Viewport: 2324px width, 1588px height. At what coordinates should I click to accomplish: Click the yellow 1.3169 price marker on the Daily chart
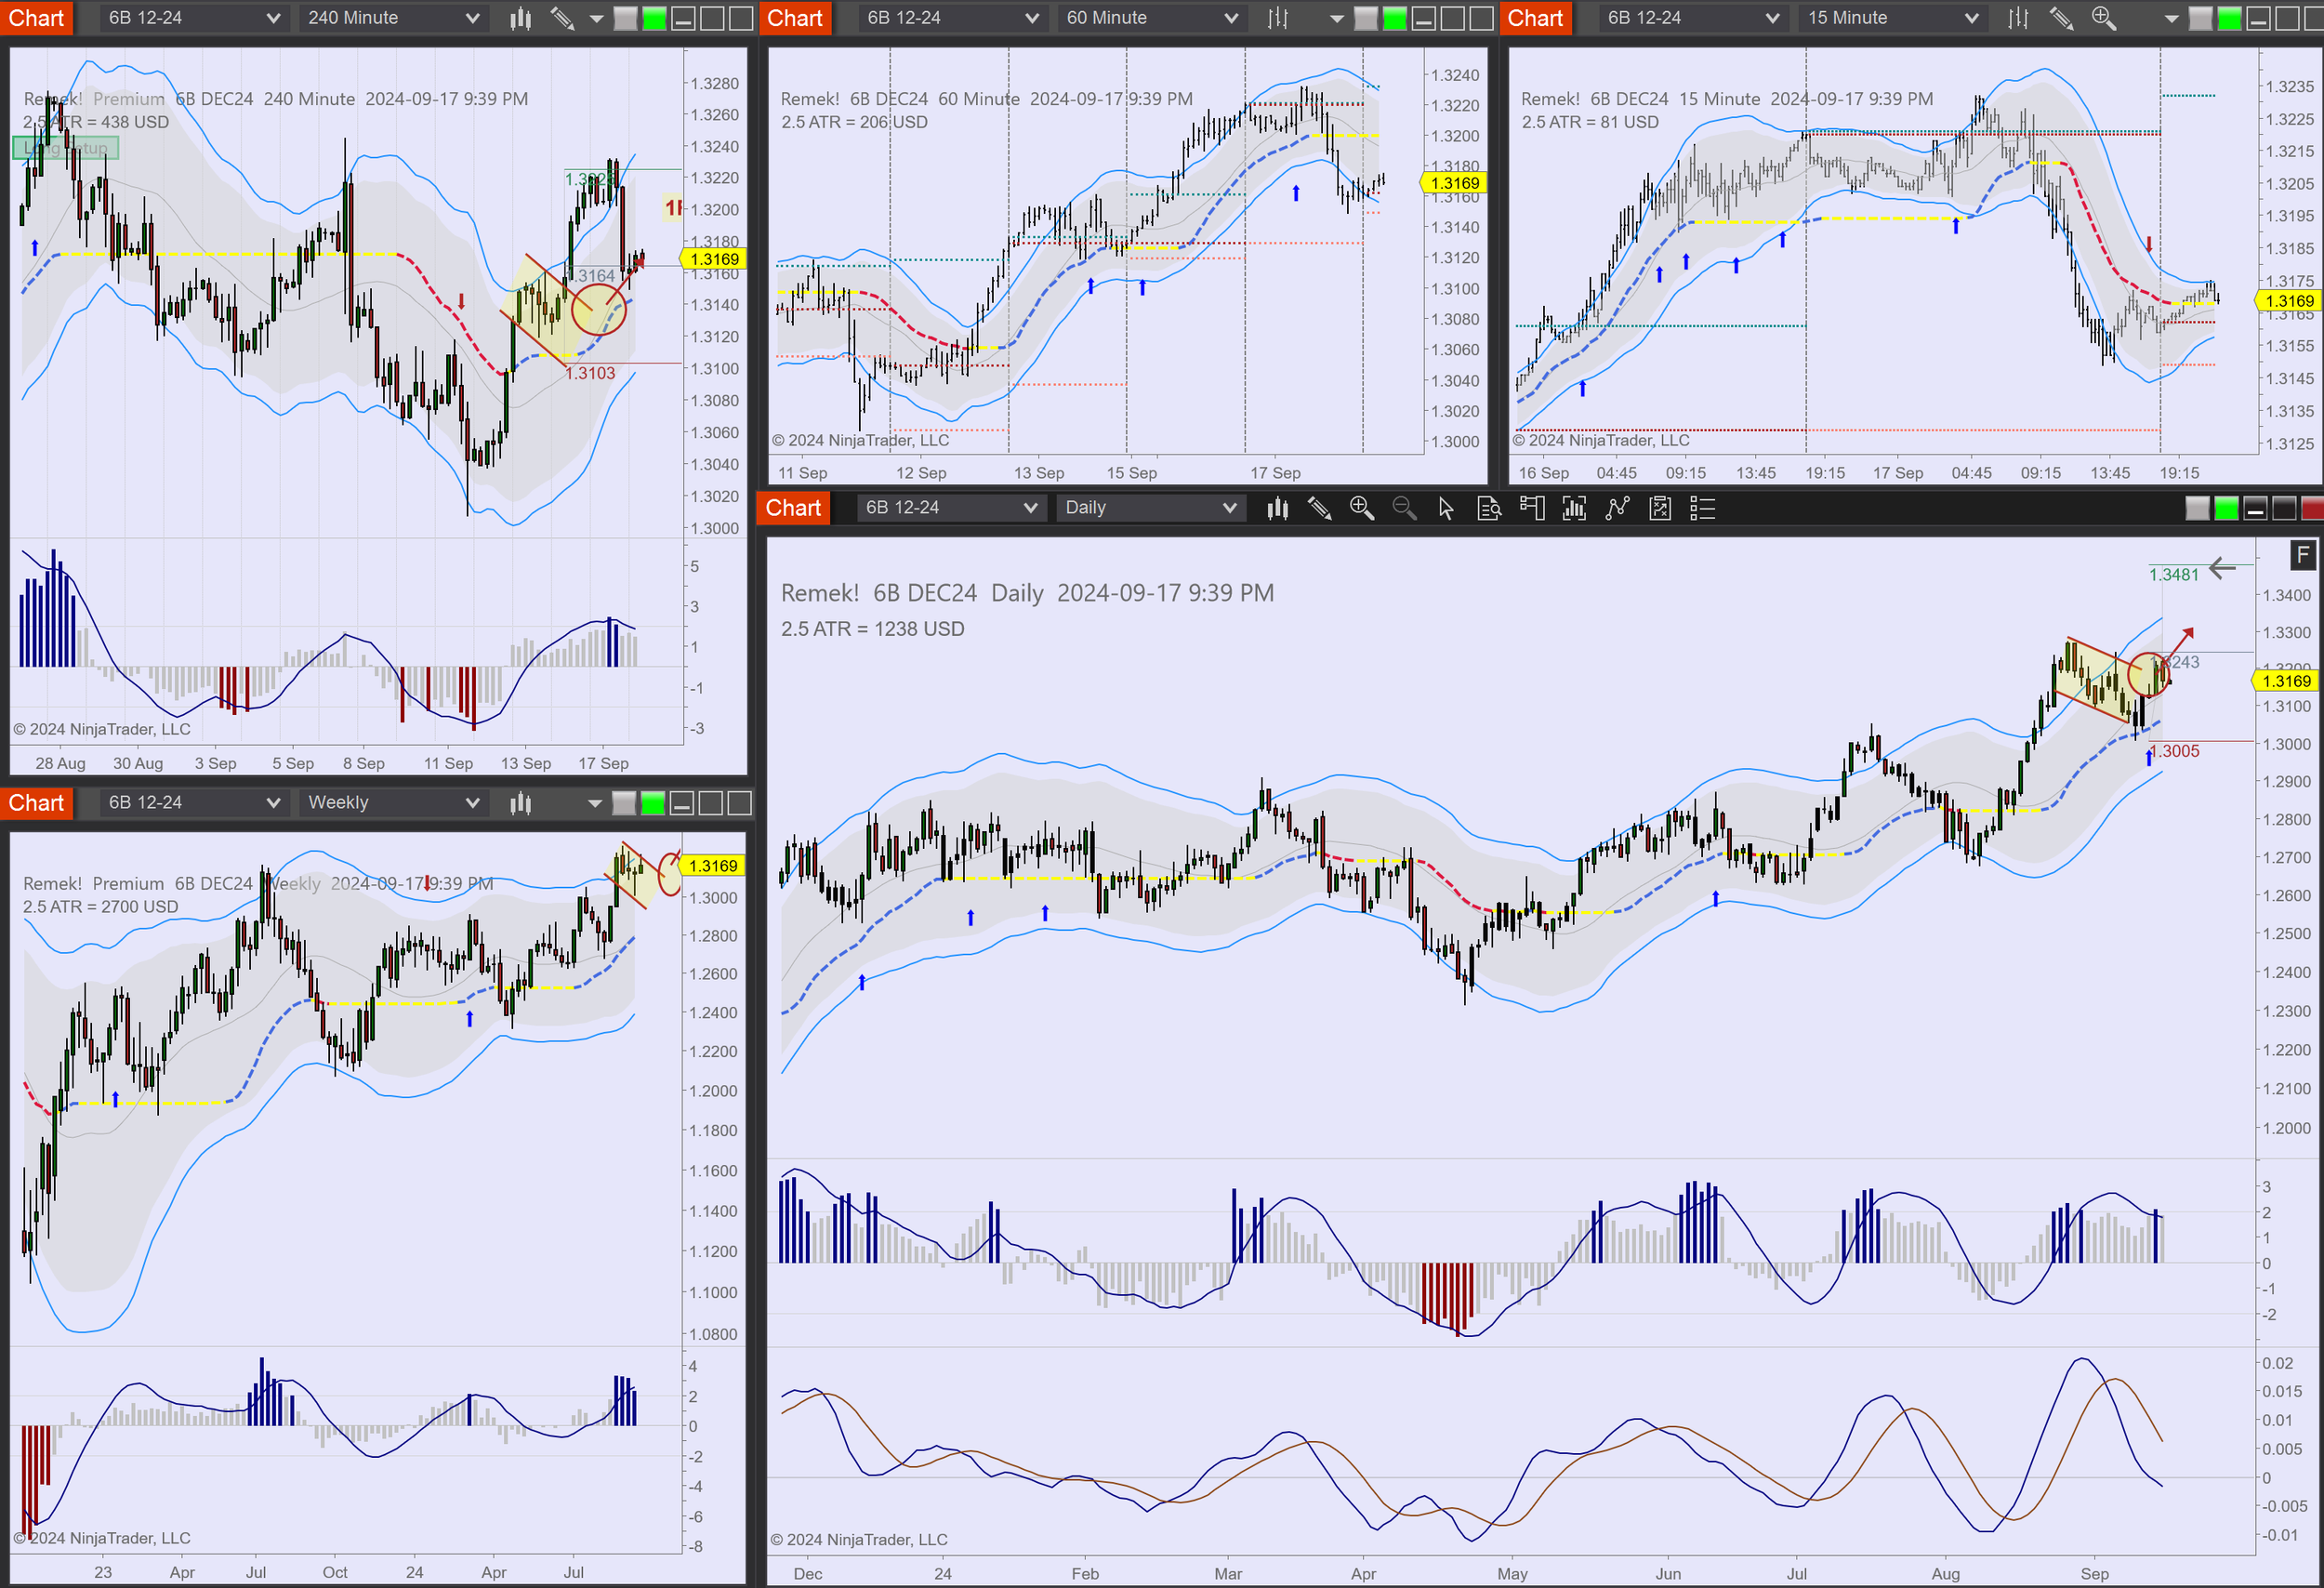(2288, 680)
